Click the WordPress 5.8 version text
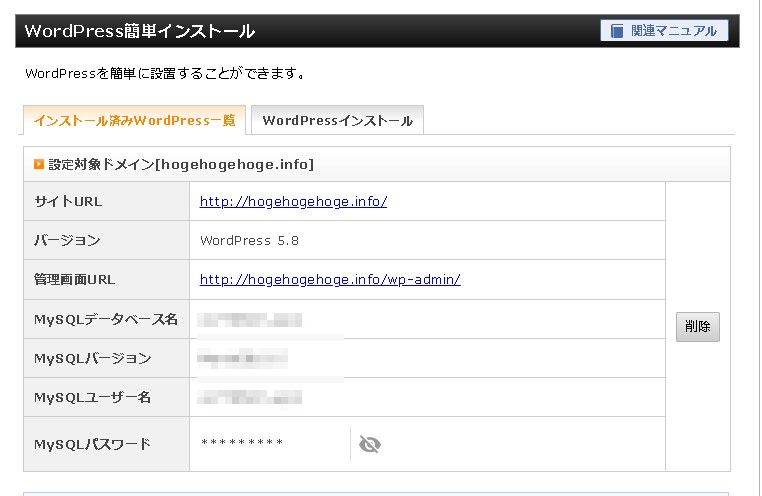 click(x=249, y=240)
